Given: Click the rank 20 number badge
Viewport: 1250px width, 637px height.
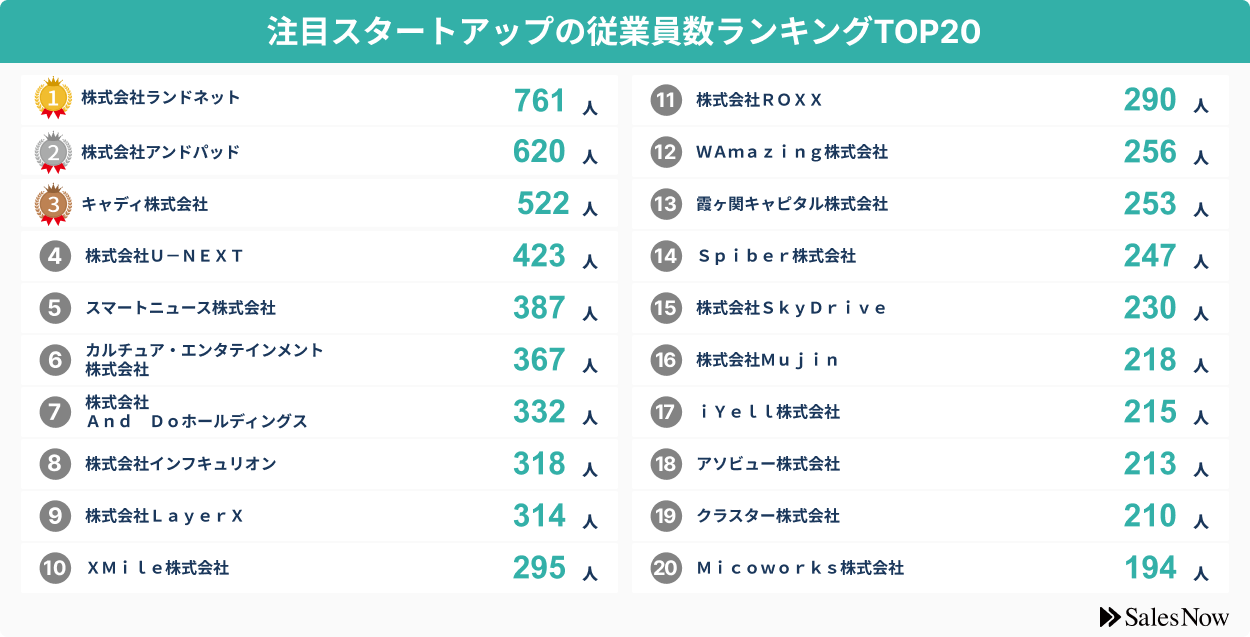Looking at the screenshot, I should [x=665, y=568].
